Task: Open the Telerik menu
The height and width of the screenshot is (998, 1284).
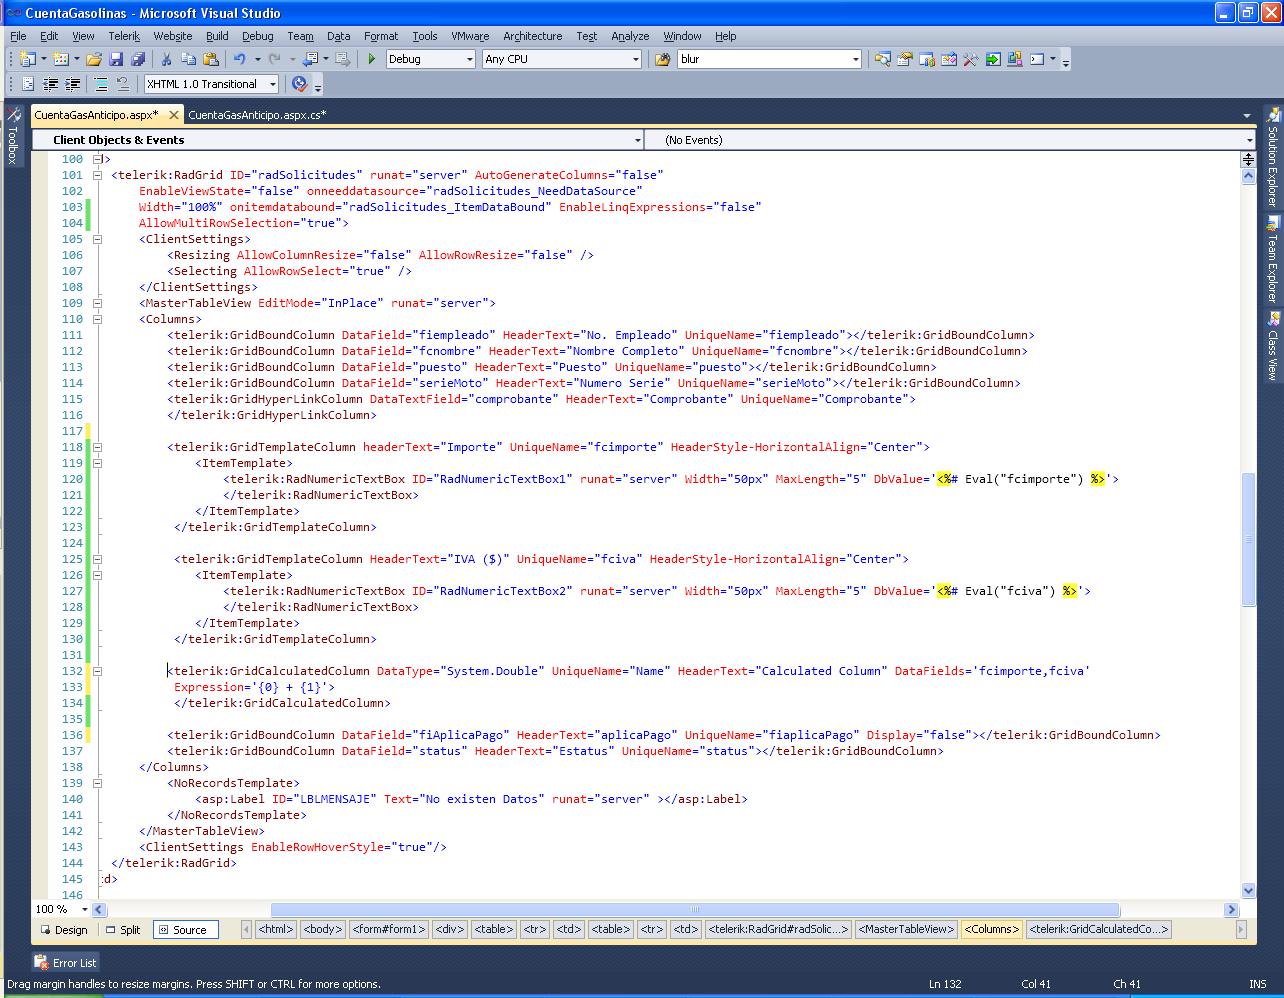Action: point(124,36)
